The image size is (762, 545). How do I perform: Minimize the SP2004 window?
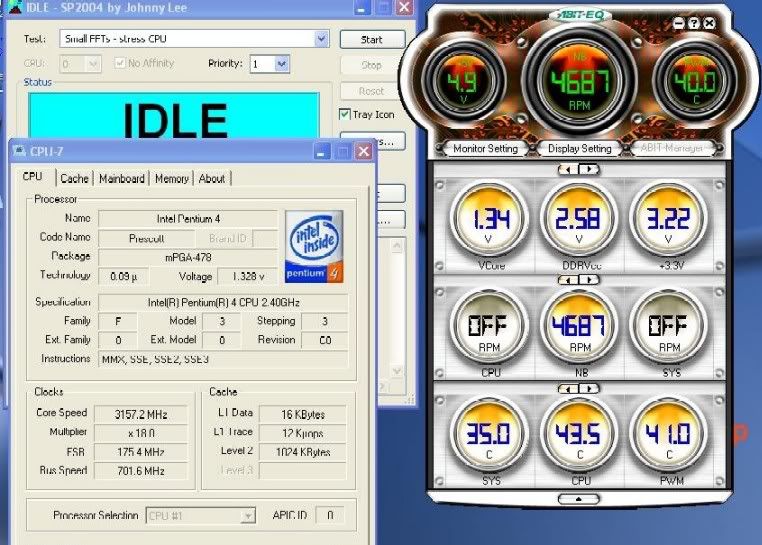pyautogui.click(x=361, y=7)
